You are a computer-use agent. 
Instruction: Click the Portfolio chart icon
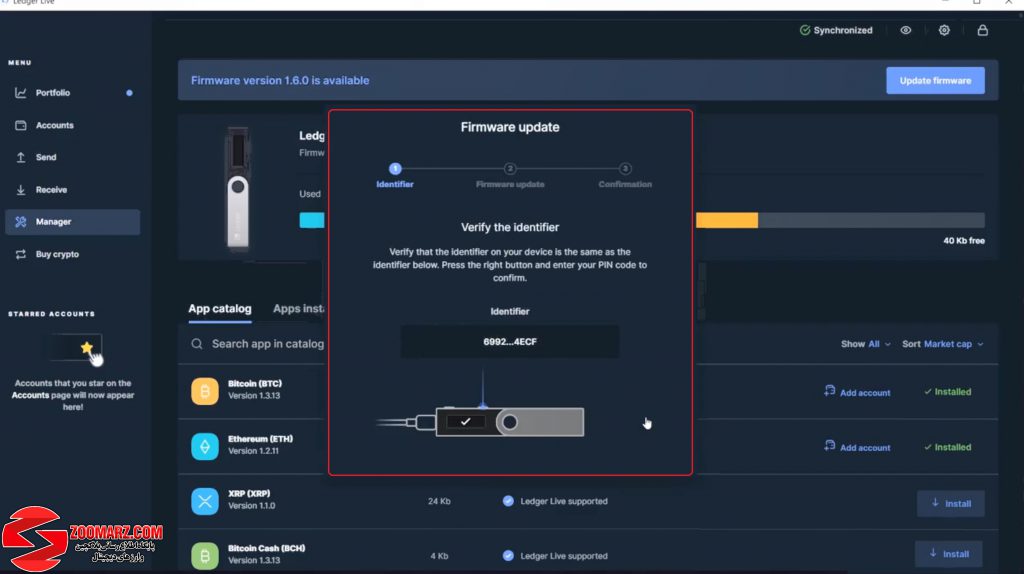click(x=21, y=93)
